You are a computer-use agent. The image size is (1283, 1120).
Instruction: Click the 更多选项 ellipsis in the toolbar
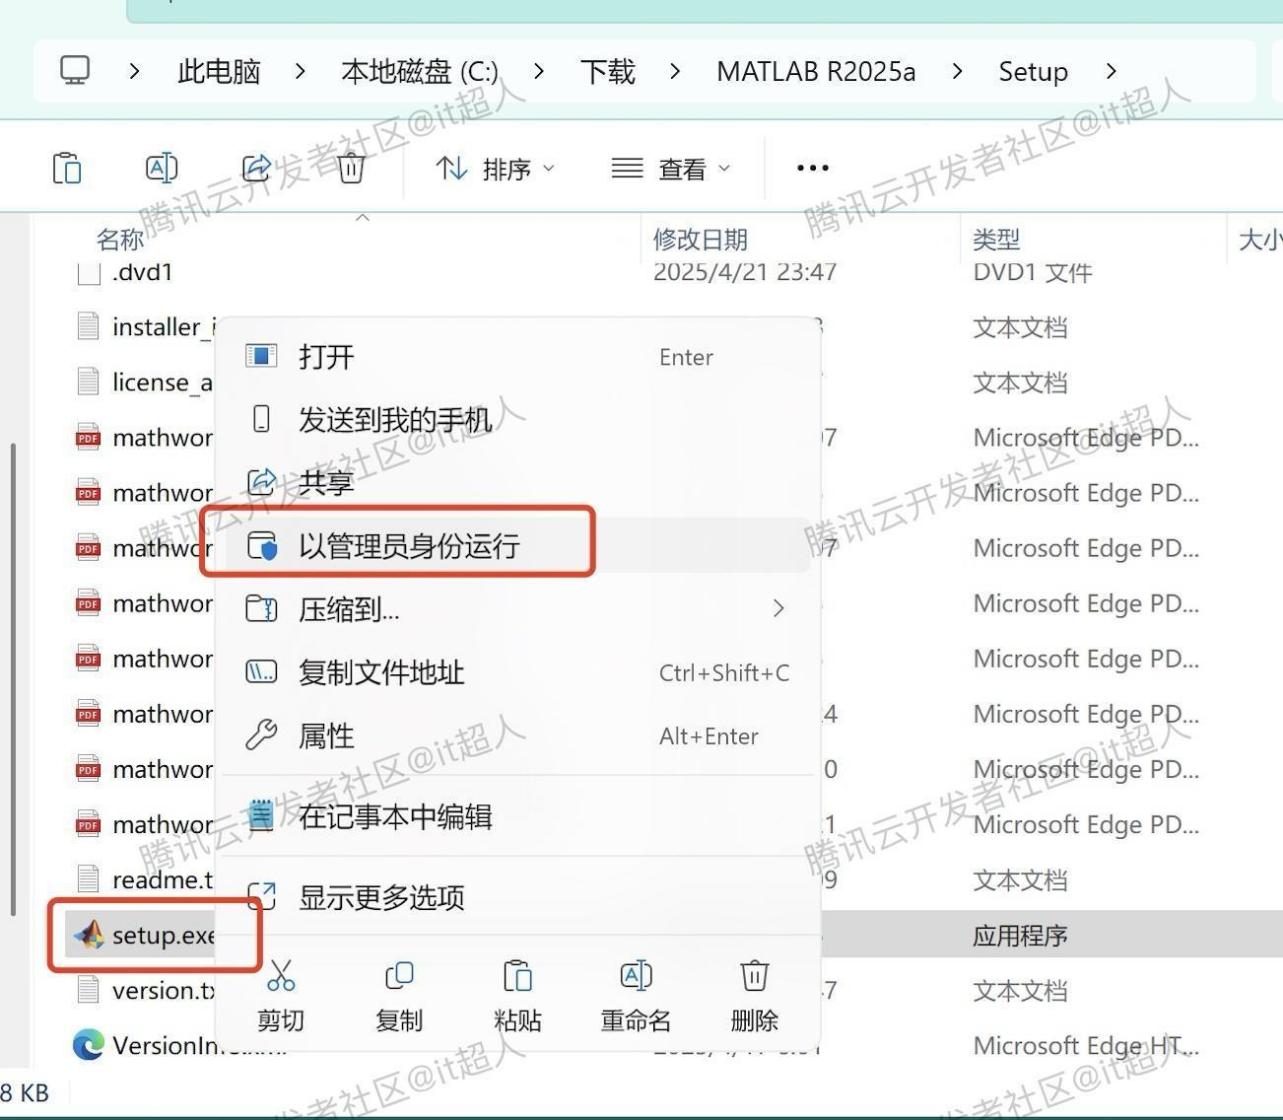(811, 167)
